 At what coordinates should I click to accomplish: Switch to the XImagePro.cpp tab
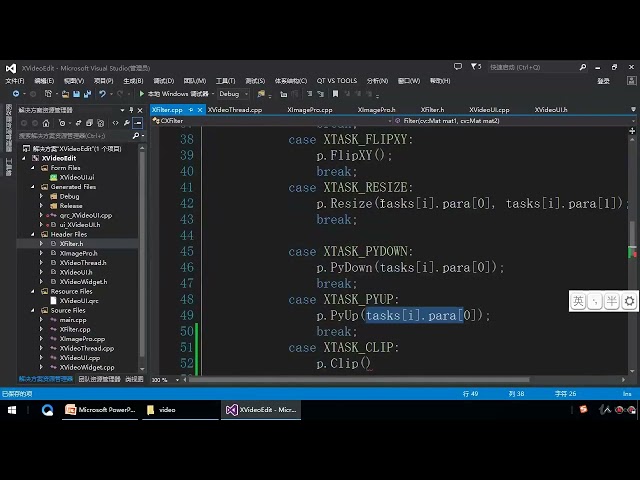point(310,110)
